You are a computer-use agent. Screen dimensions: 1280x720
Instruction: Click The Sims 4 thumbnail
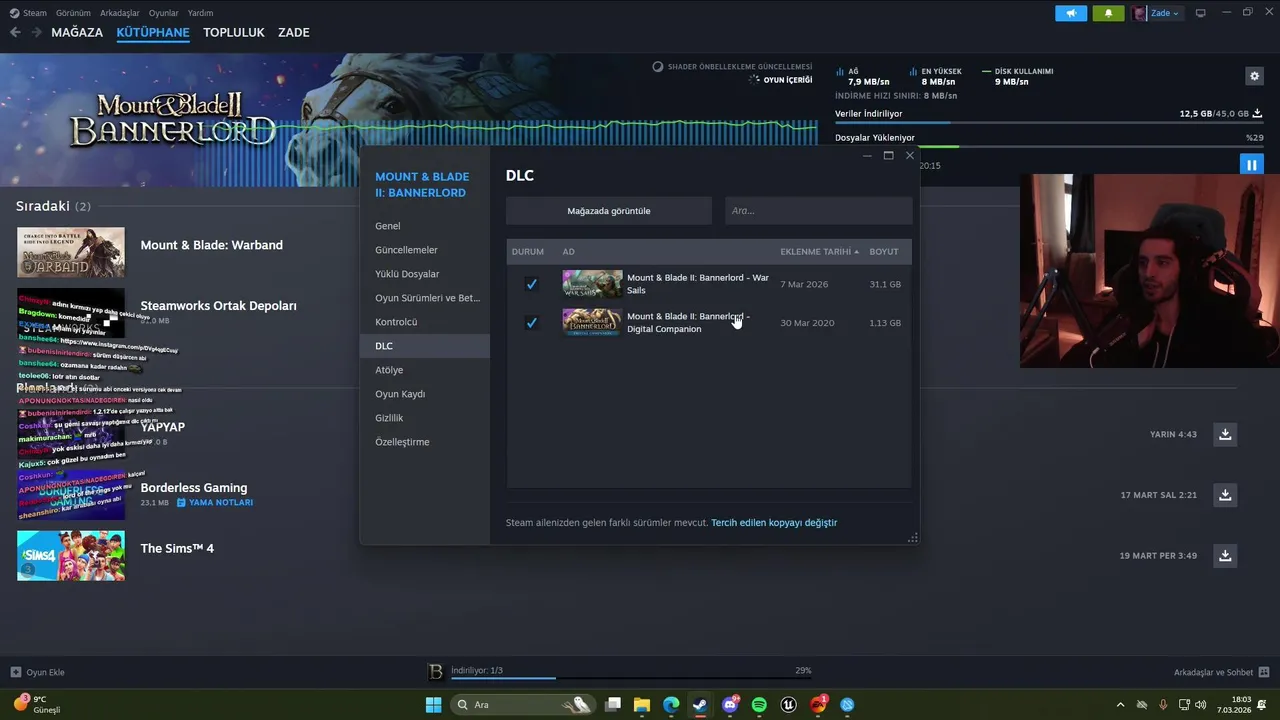pyautogui.click(x=71, y=556)
